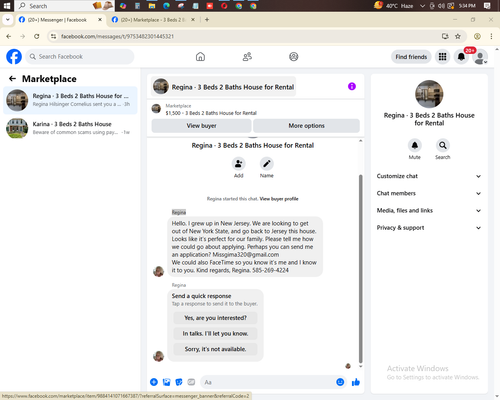The height and width of the screenshot is (400, 500).
Task: Open more actions plus icon in composer
Action: 154,382
